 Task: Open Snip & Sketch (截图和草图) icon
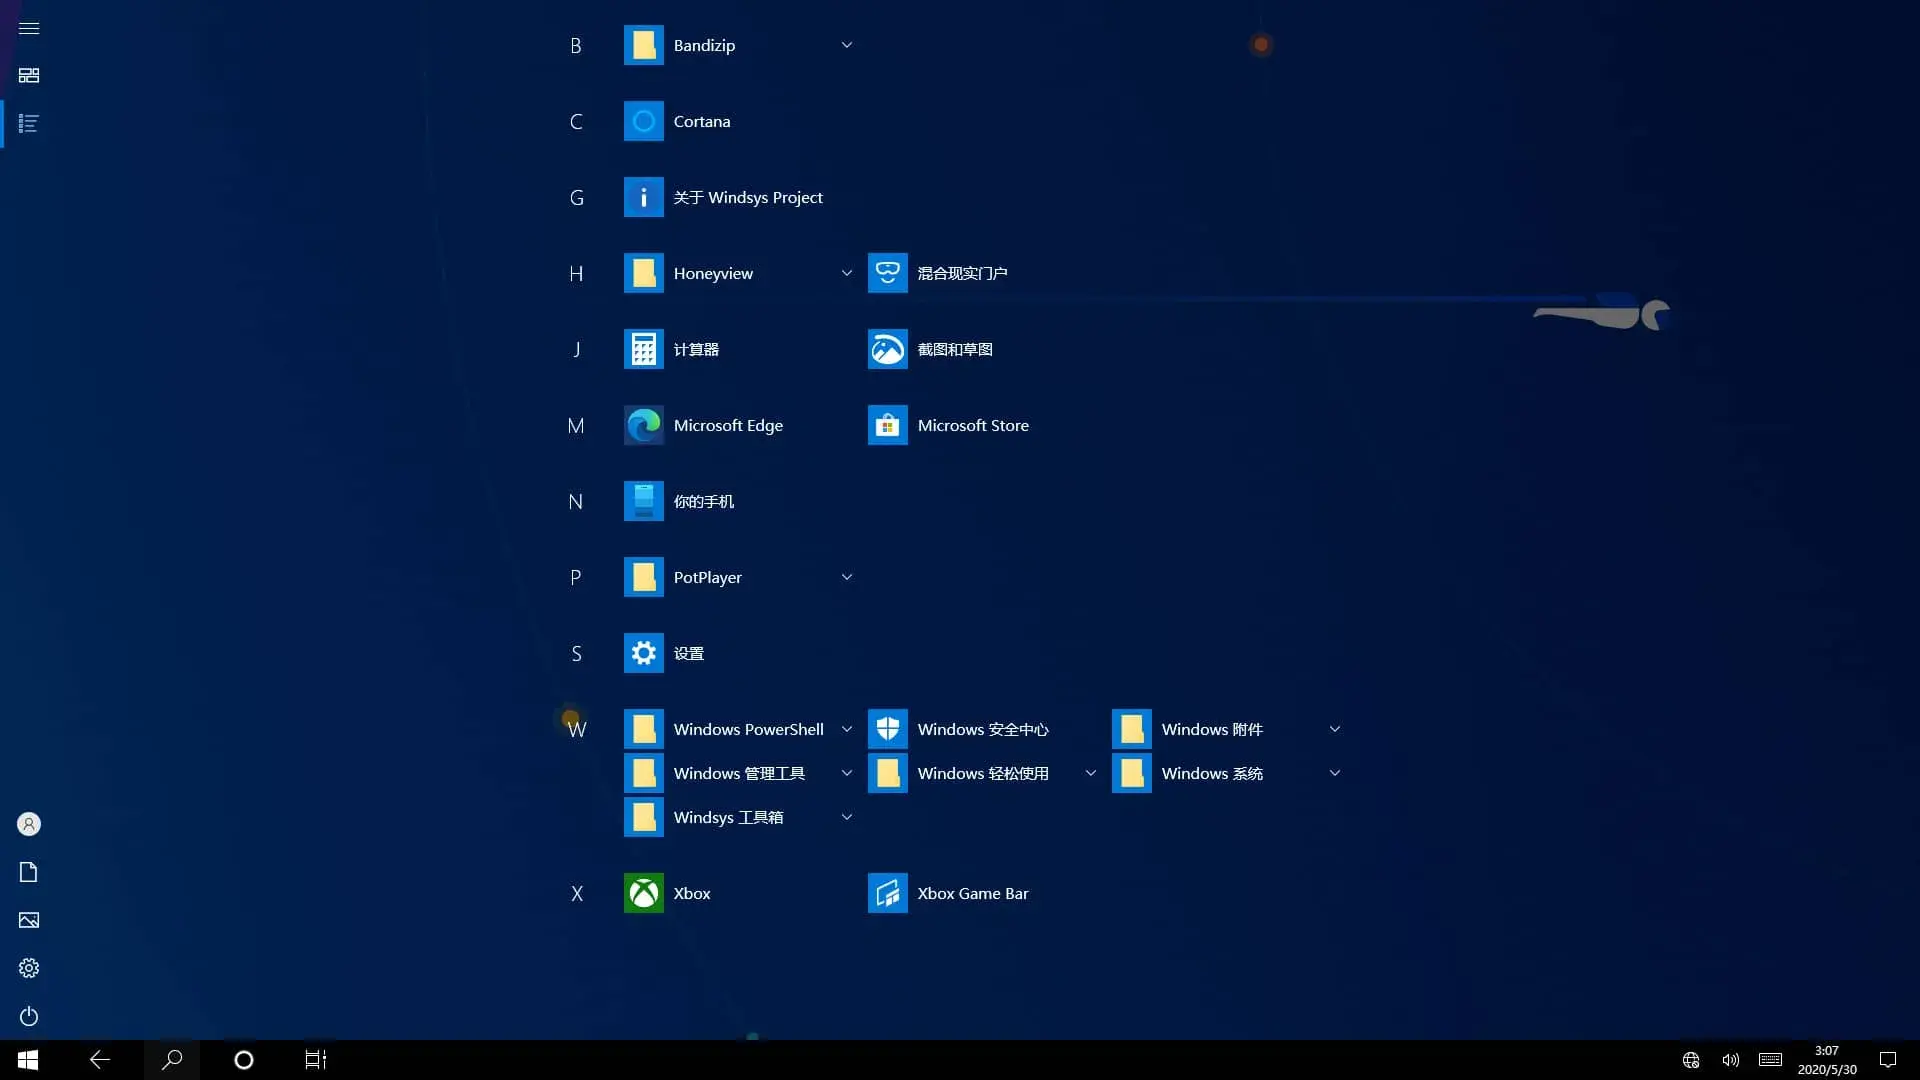coord(887,349)
